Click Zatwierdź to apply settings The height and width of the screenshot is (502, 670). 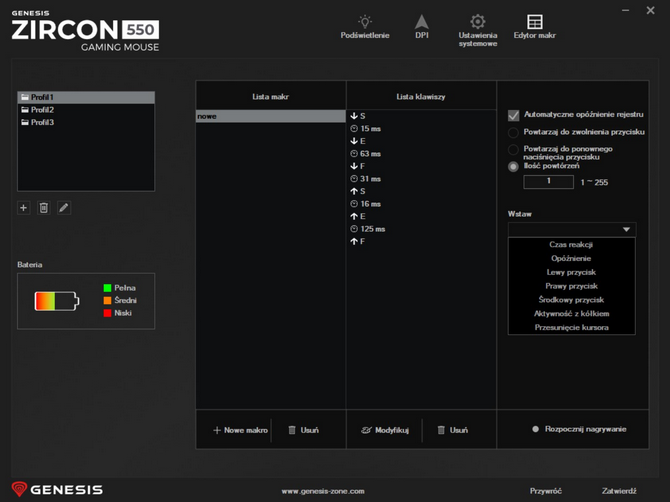[x=619, y=491]
